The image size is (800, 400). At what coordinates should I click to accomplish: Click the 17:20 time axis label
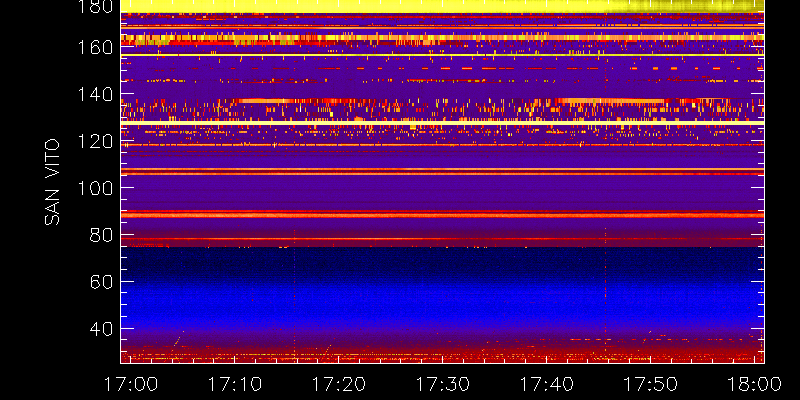coord(339,384)
